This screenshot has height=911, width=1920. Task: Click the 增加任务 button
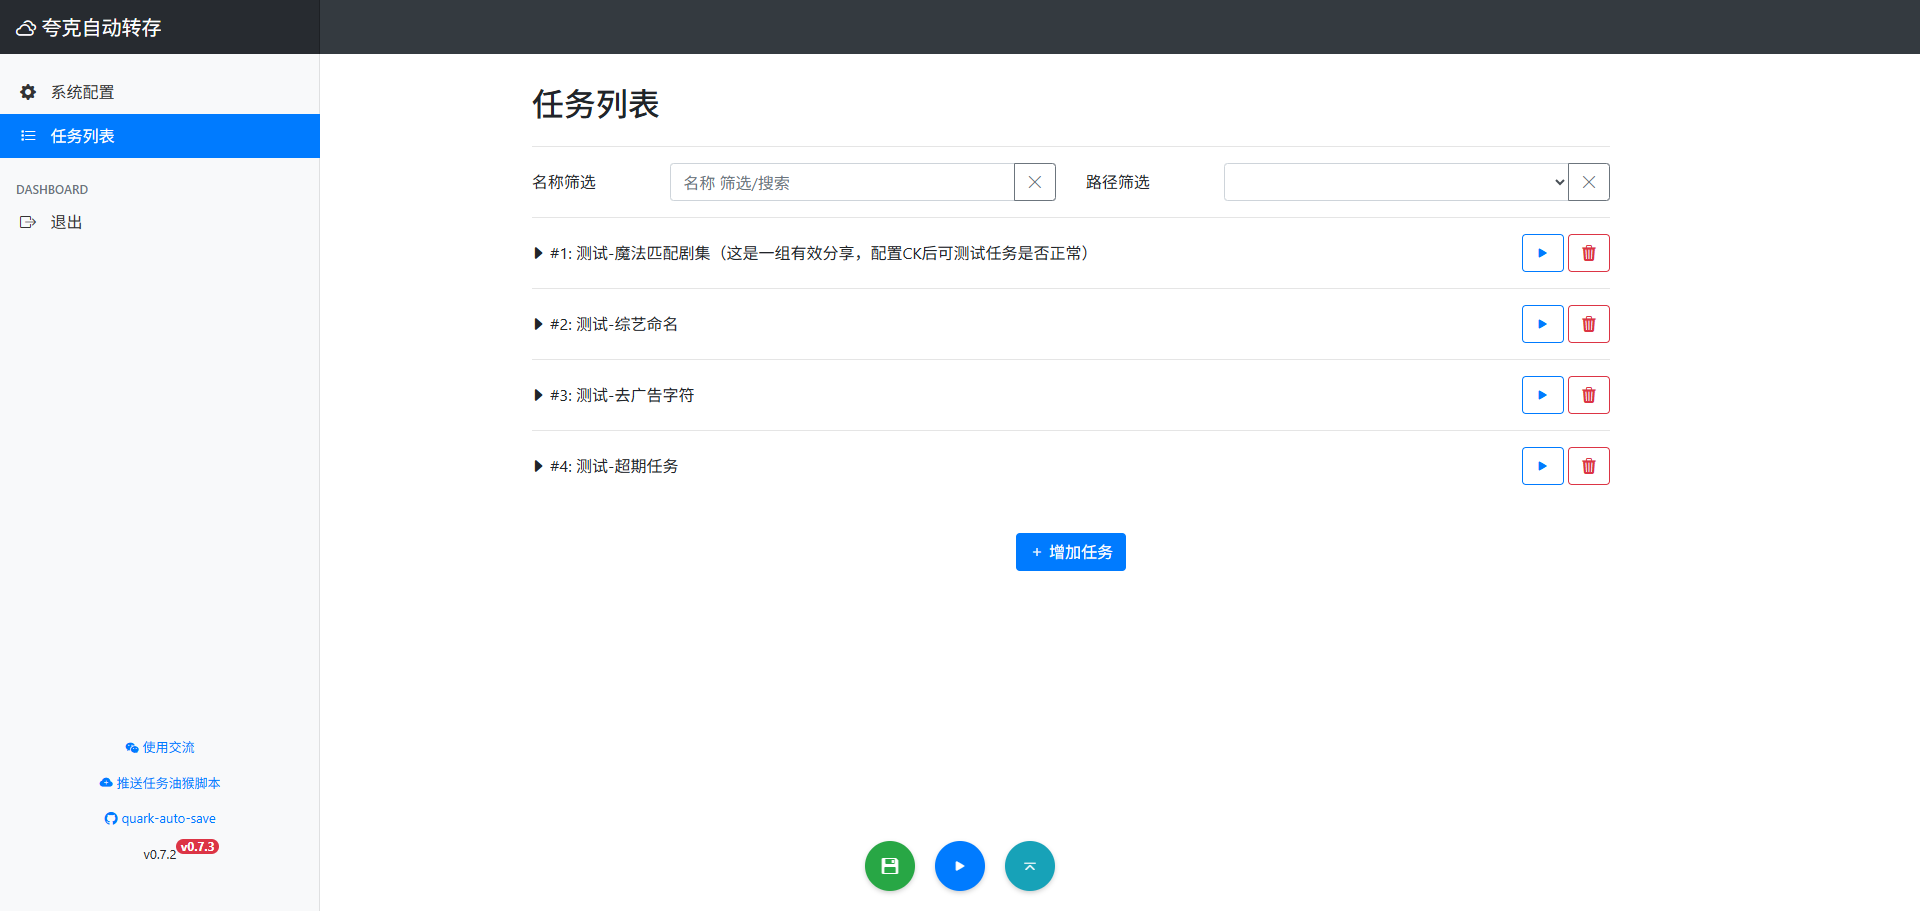[1070, 552]
